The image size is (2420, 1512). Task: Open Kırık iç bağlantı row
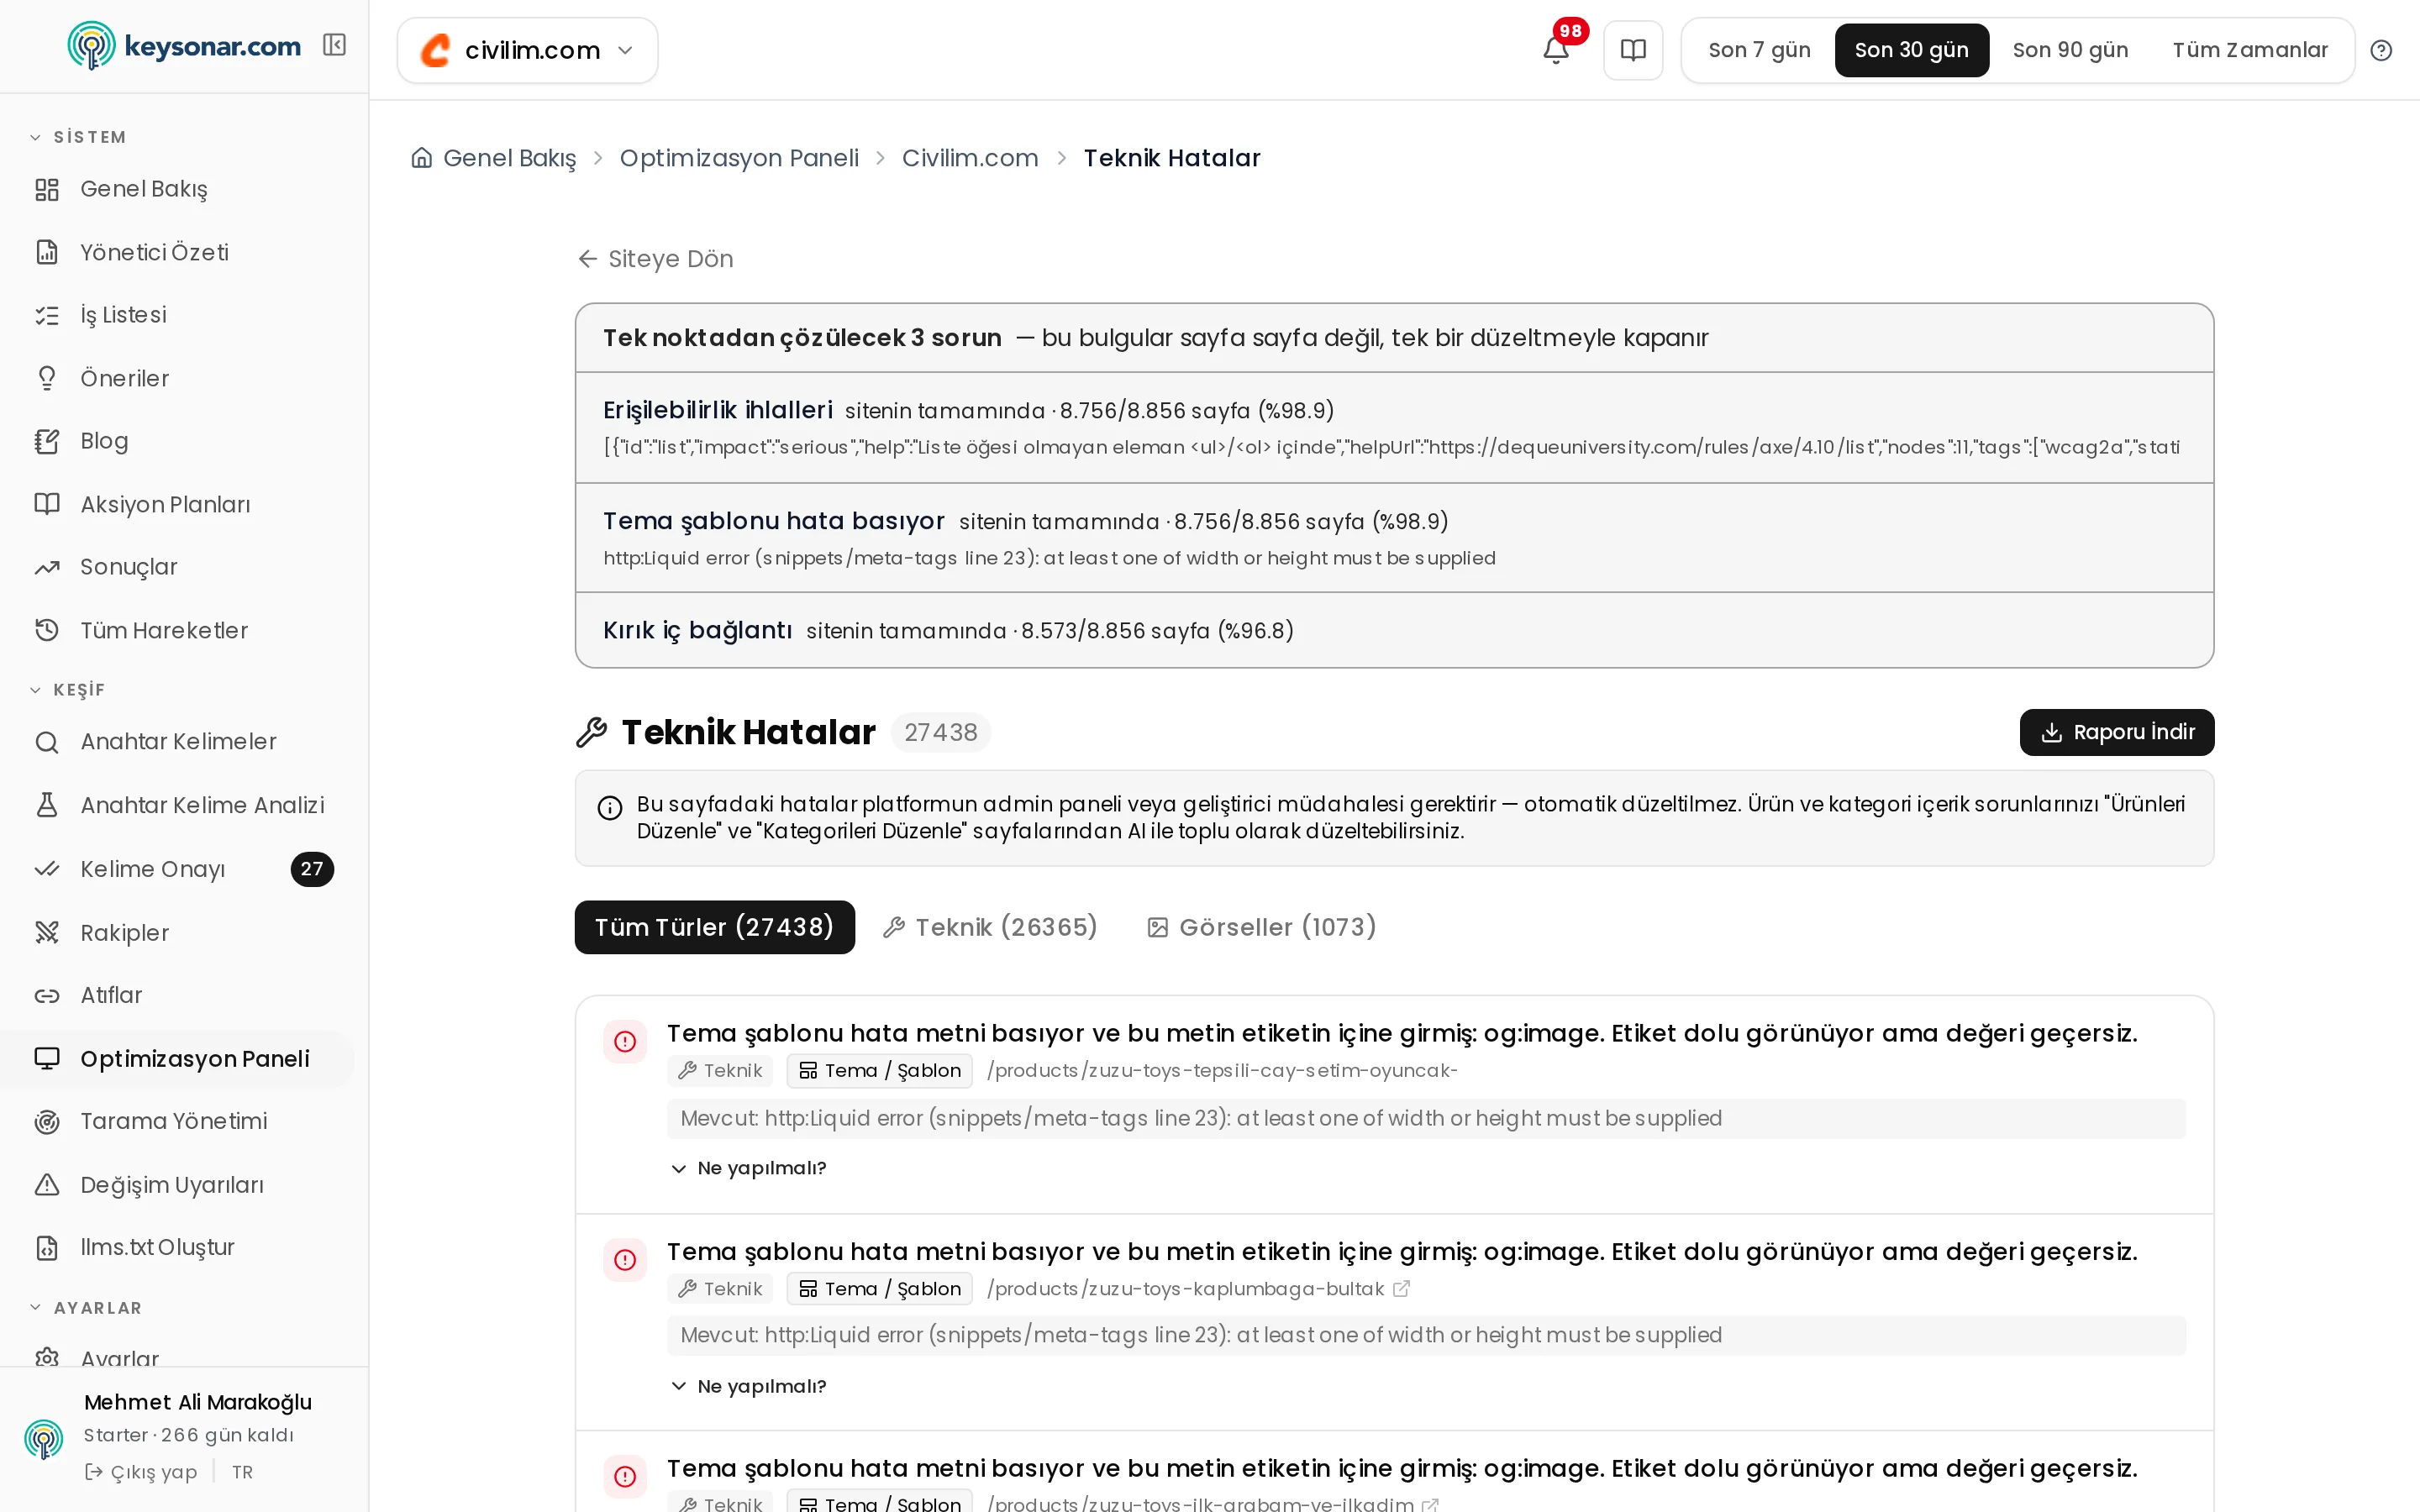pyautogui.click(x=1394, y=630)
